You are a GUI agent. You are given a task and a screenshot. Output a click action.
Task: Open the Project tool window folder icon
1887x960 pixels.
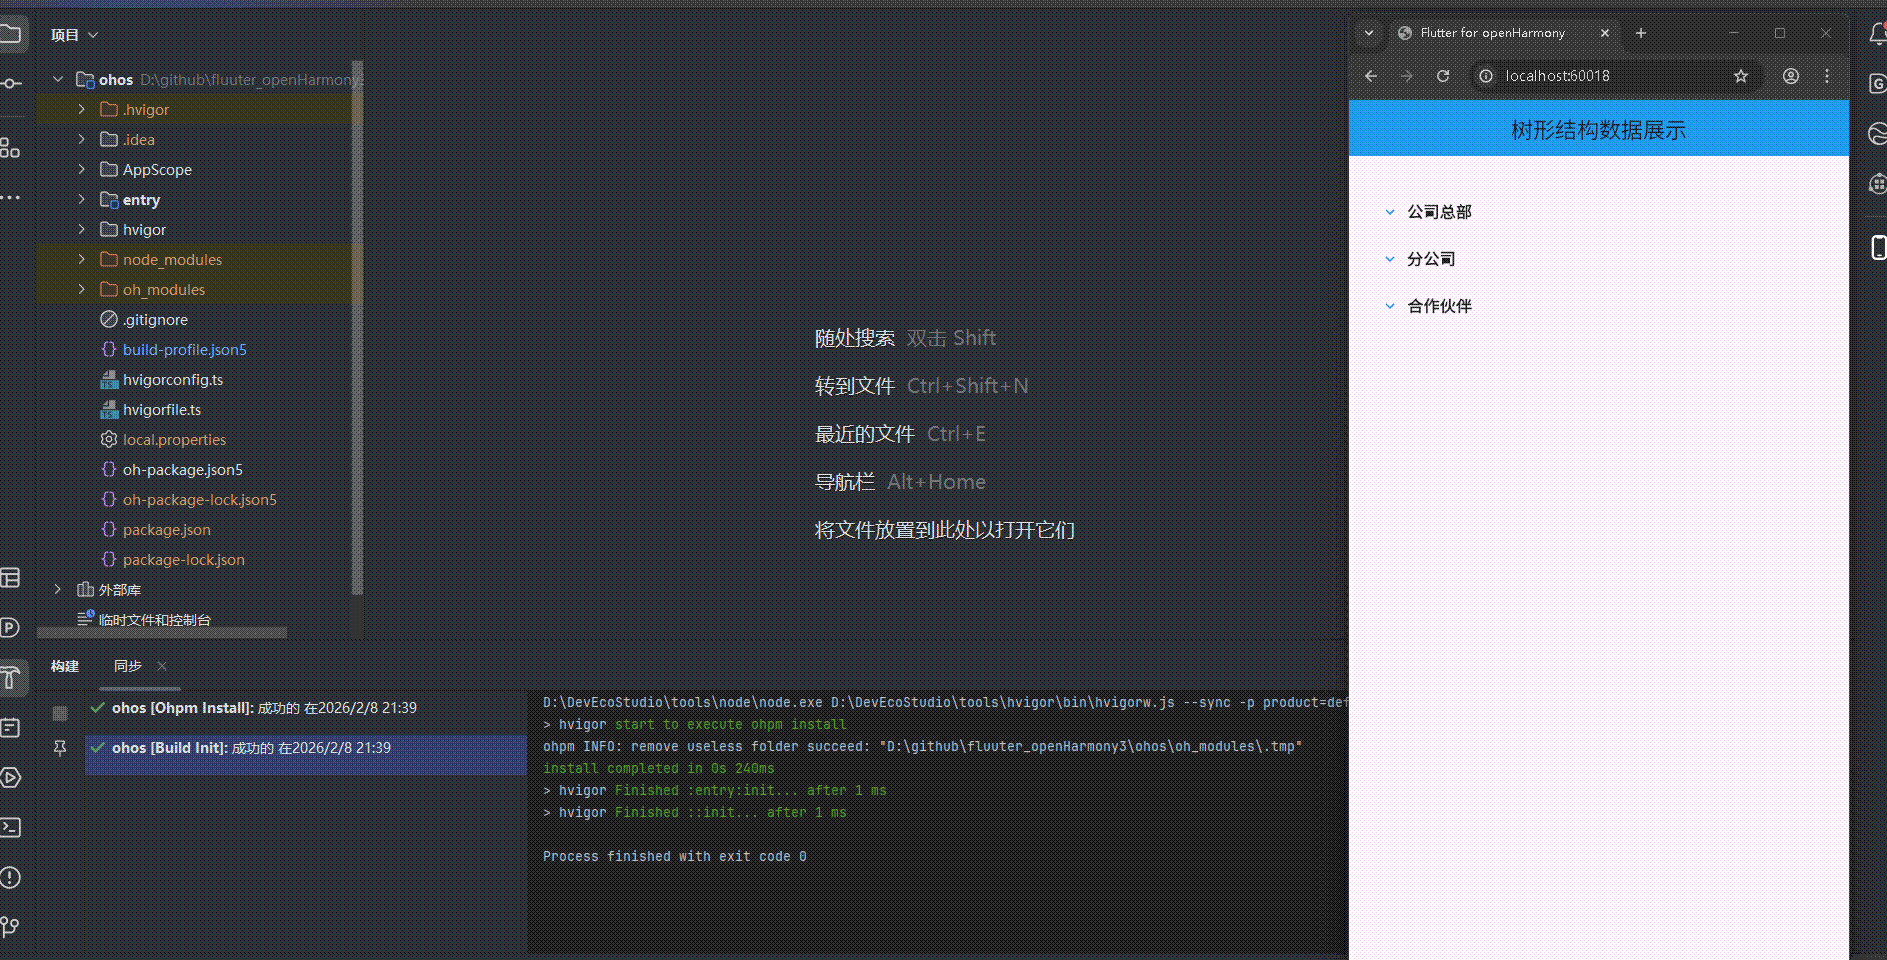click(x=10, y=34)
